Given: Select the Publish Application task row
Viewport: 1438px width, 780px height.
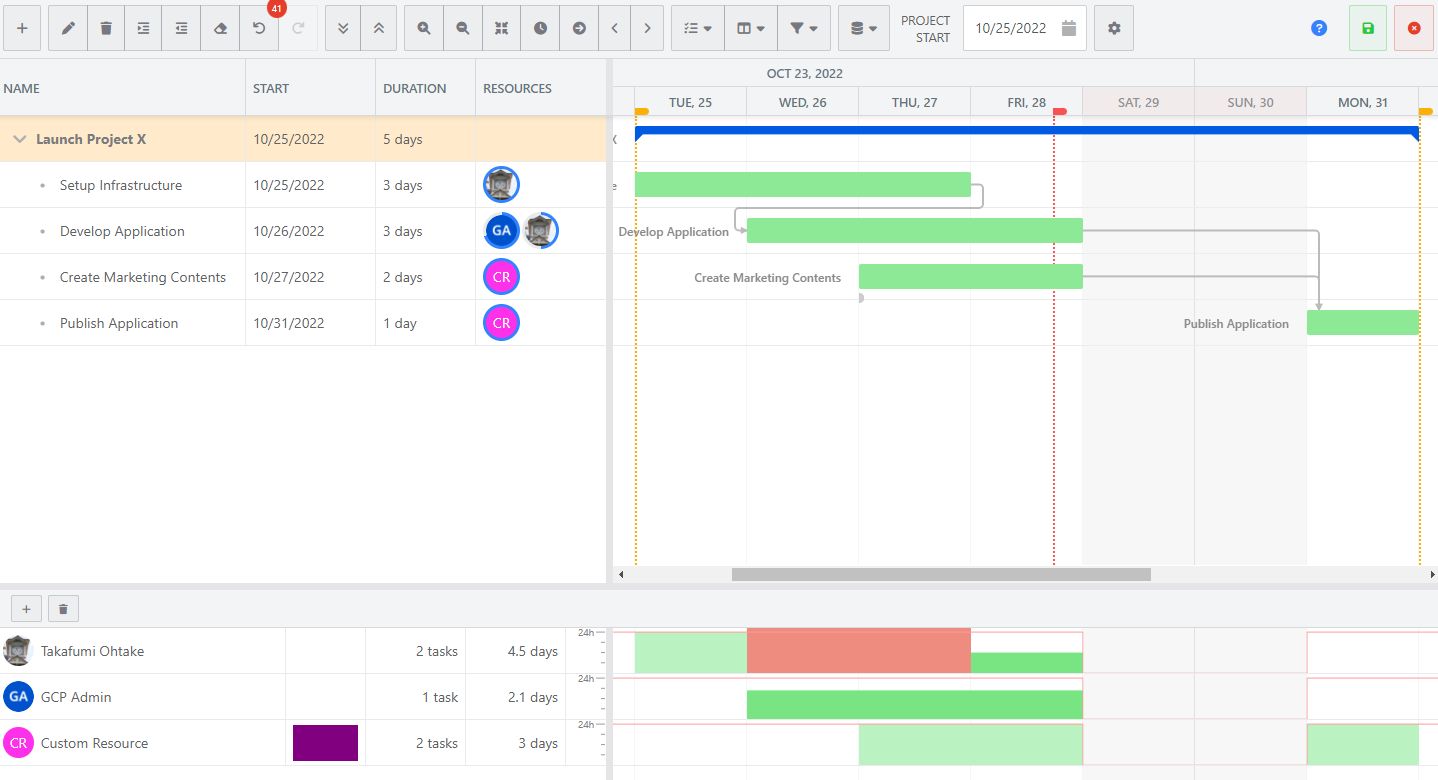Looking at the screenshot, I should point(119,323).
